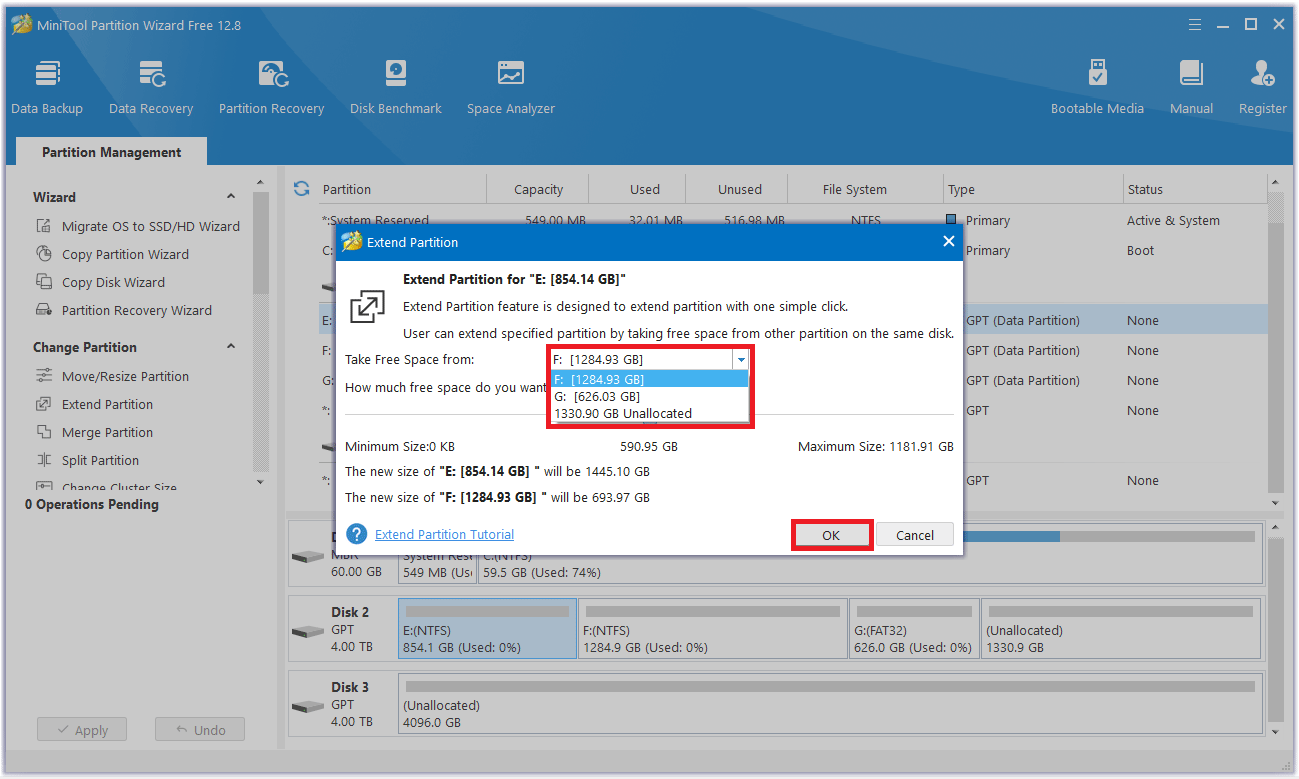Click the Apply button

pos(82,730)
